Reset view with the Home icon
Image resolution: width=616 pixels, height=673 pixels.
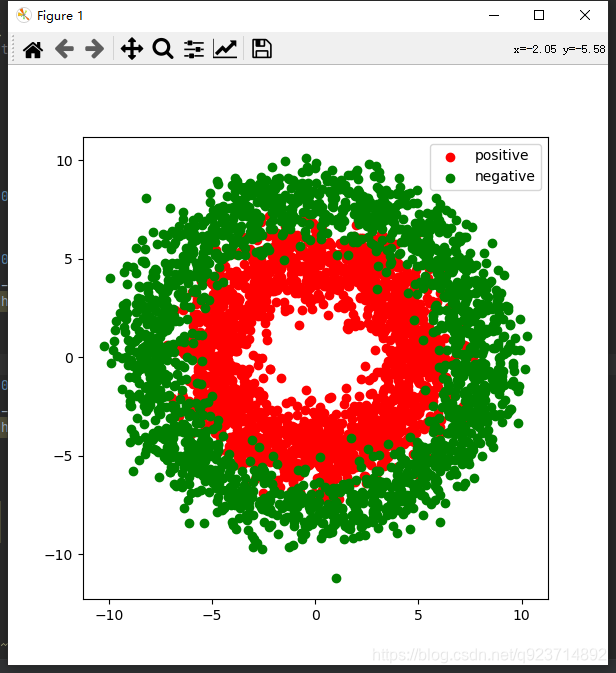[33, 49]
